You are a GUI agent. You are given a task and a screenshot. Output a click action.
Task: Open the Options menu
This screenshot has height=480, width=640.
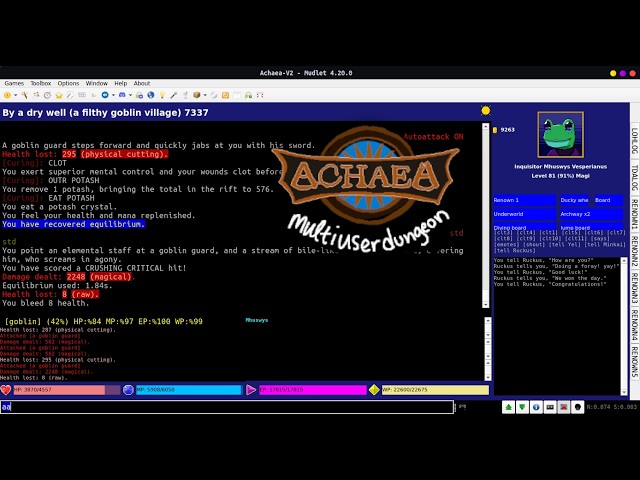pos(68,83)
